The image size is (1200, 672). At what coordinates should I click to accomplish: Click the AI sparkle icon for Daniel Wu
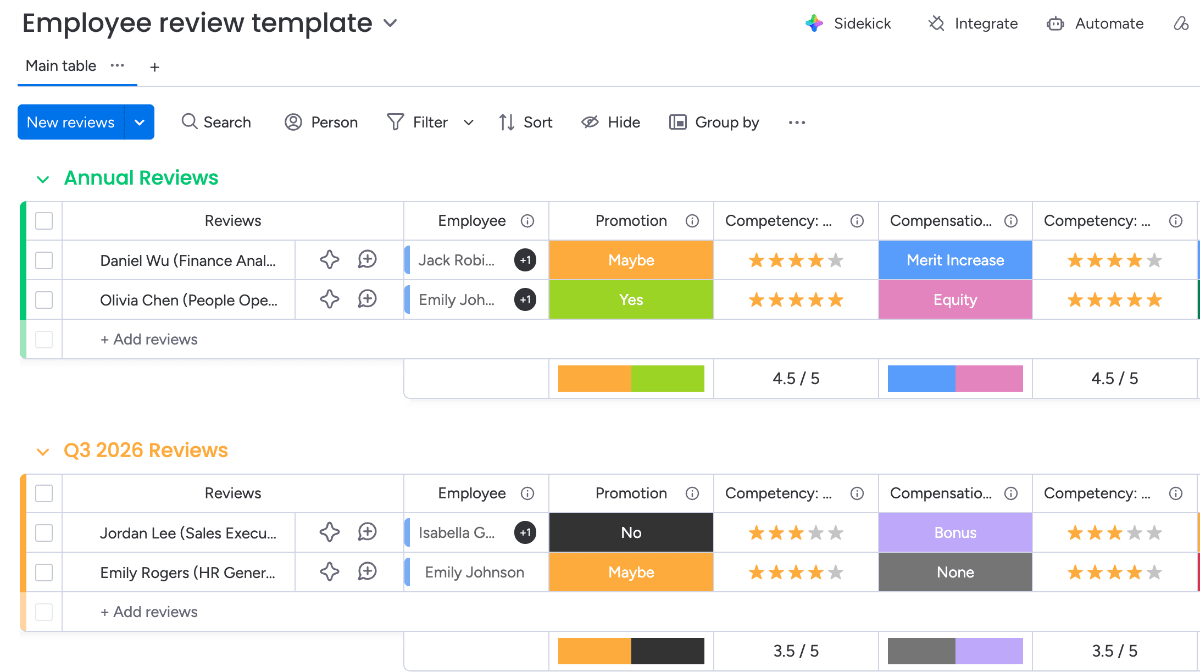coord(329,260)
